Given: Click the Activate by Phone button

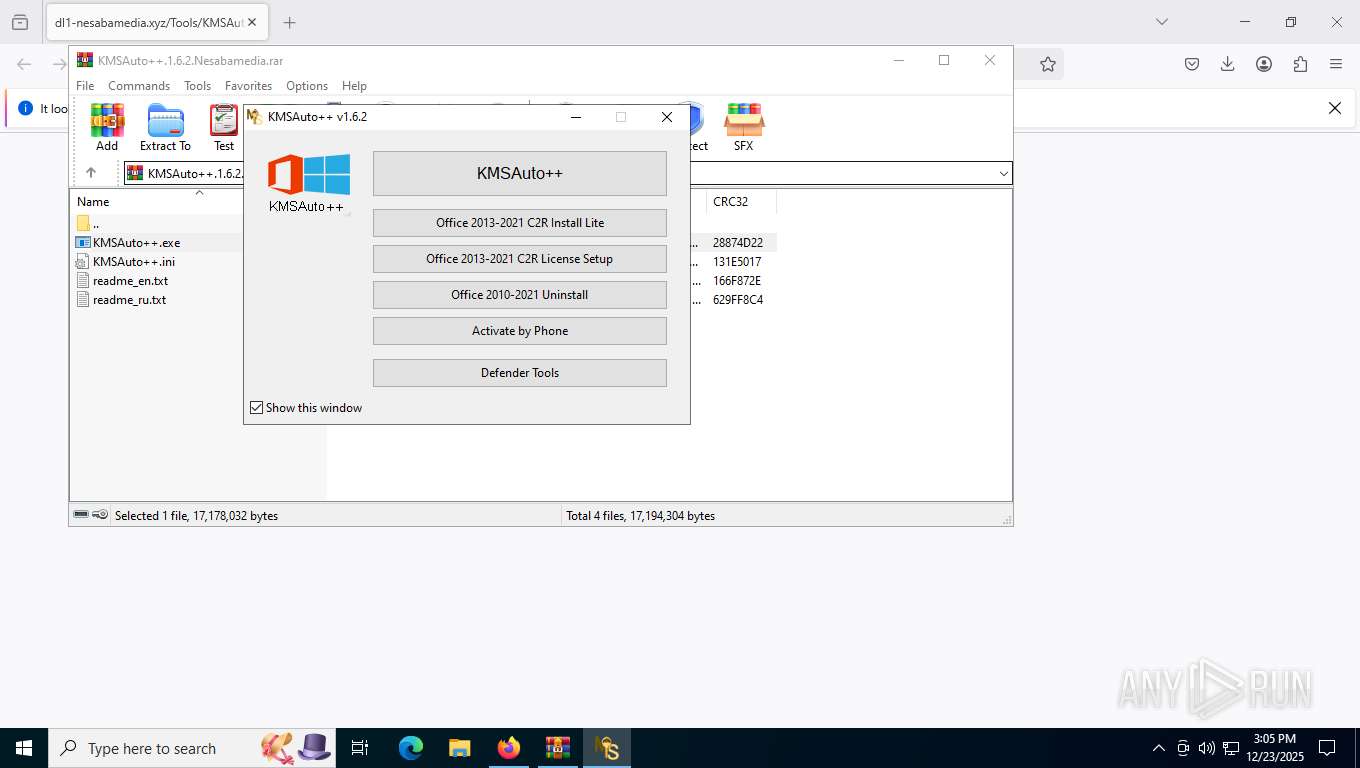Looking at the screenshot, I should pyautogui.click(x=520, y=330).
